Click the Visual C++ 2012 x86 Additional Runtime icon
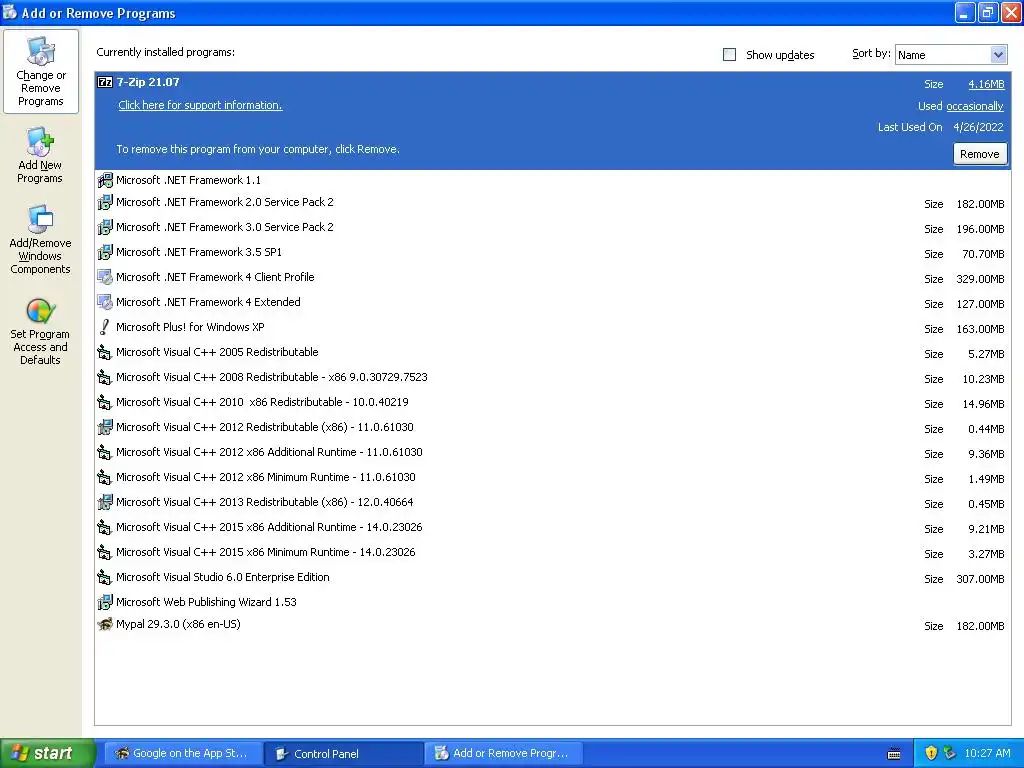Viewport: 1024px width, 768px height. pos(104,452)
